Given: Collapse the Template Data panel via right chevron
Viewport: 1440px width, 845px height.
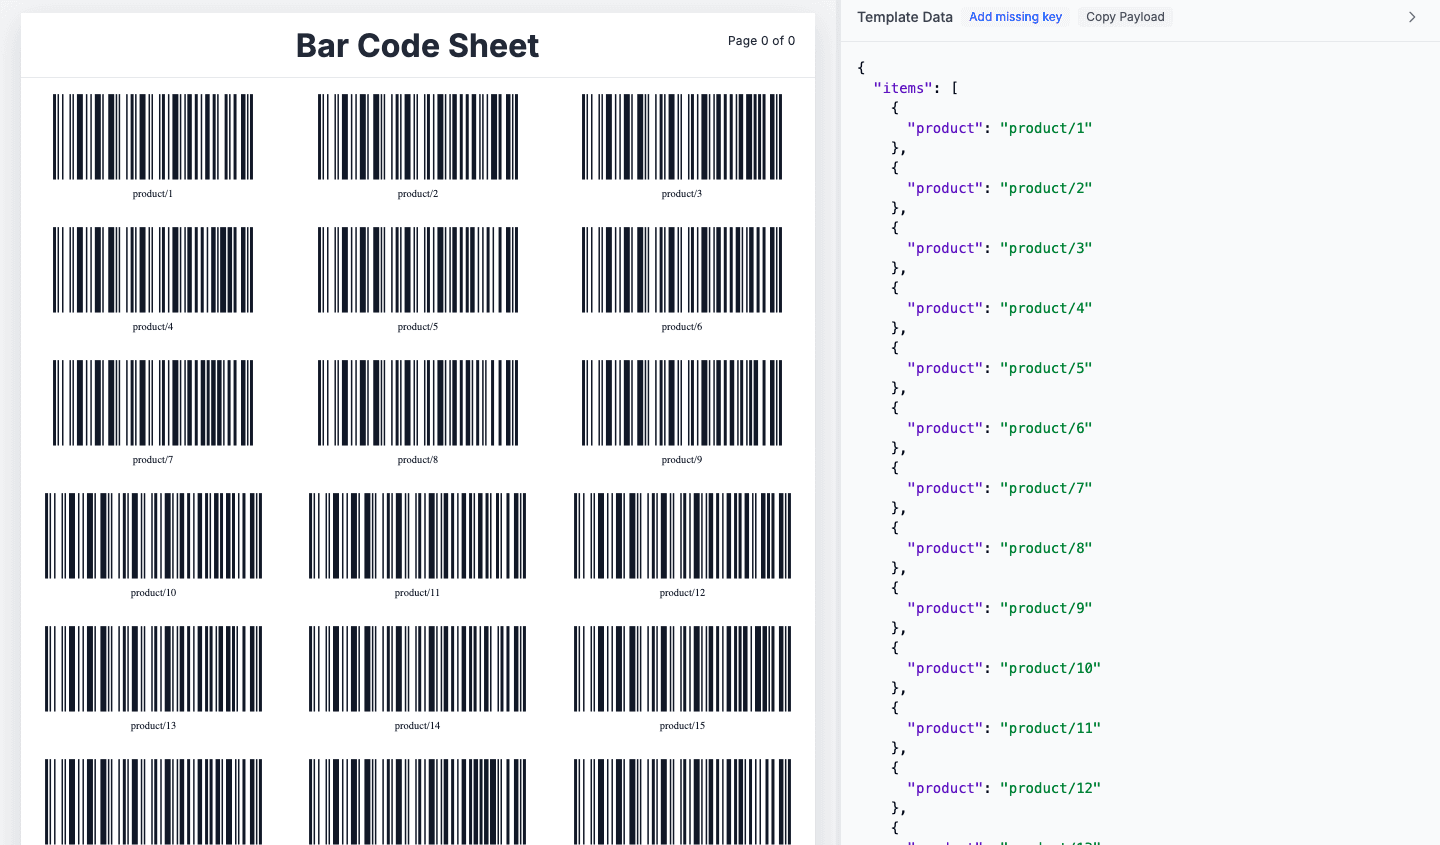Looking at the screenshot, I should 1411,16.
